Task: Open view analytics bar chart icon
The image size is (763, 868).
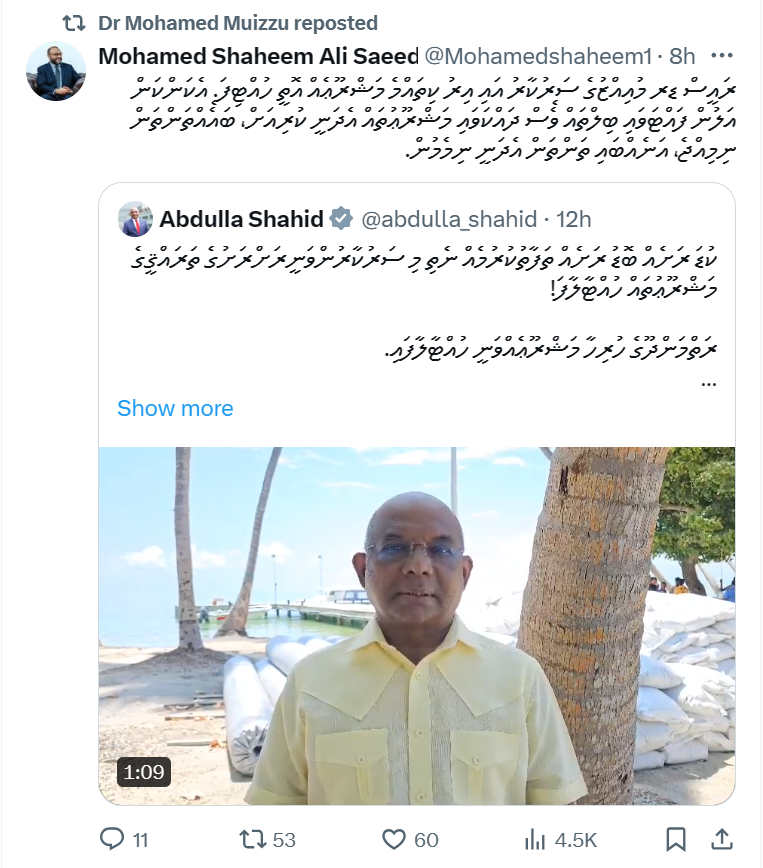Action: pyautogui.click(x=534, y=840)
